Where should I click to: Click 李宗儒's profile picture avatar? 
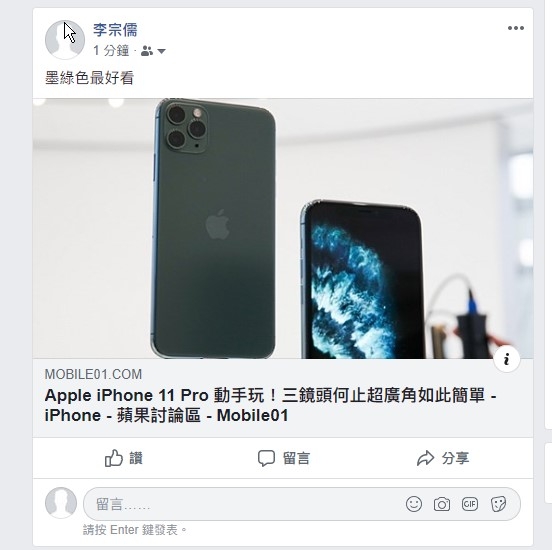[65, 40]
